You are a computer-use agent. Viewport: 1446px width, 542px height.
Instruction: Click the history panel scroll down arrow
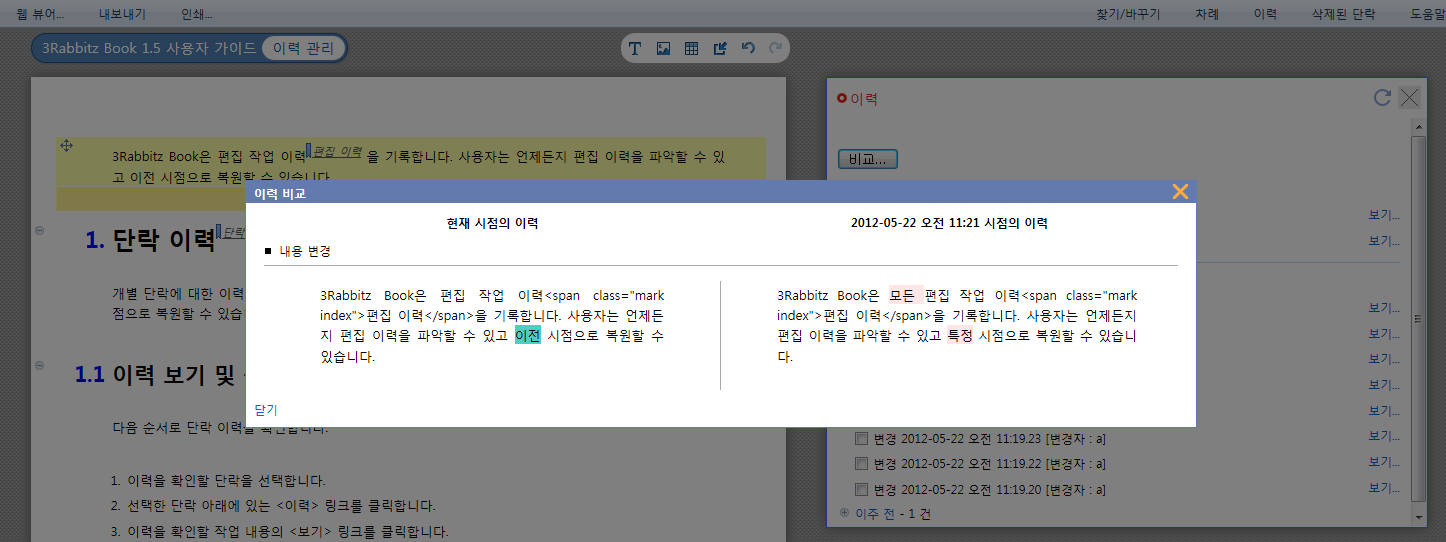pos(1418,516)
